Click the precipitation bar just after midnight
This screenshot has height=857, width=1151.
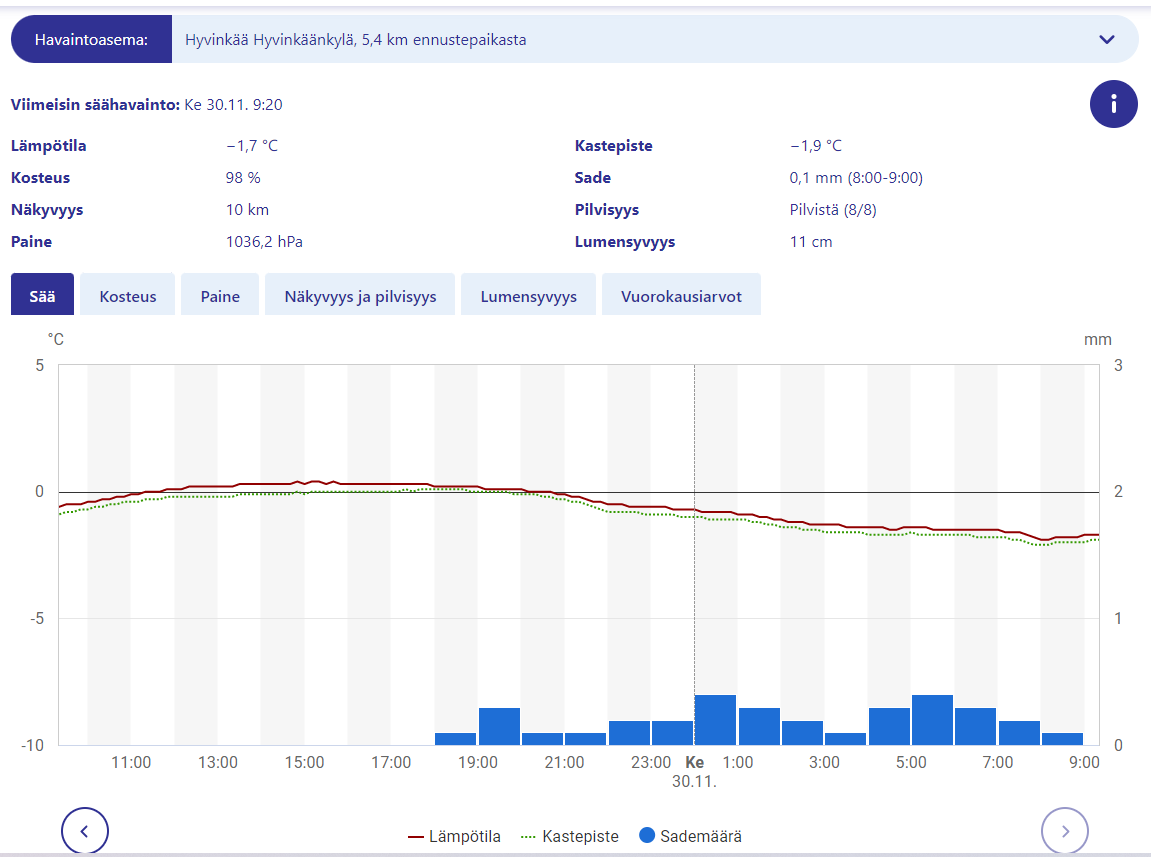(x=715, y=720)
